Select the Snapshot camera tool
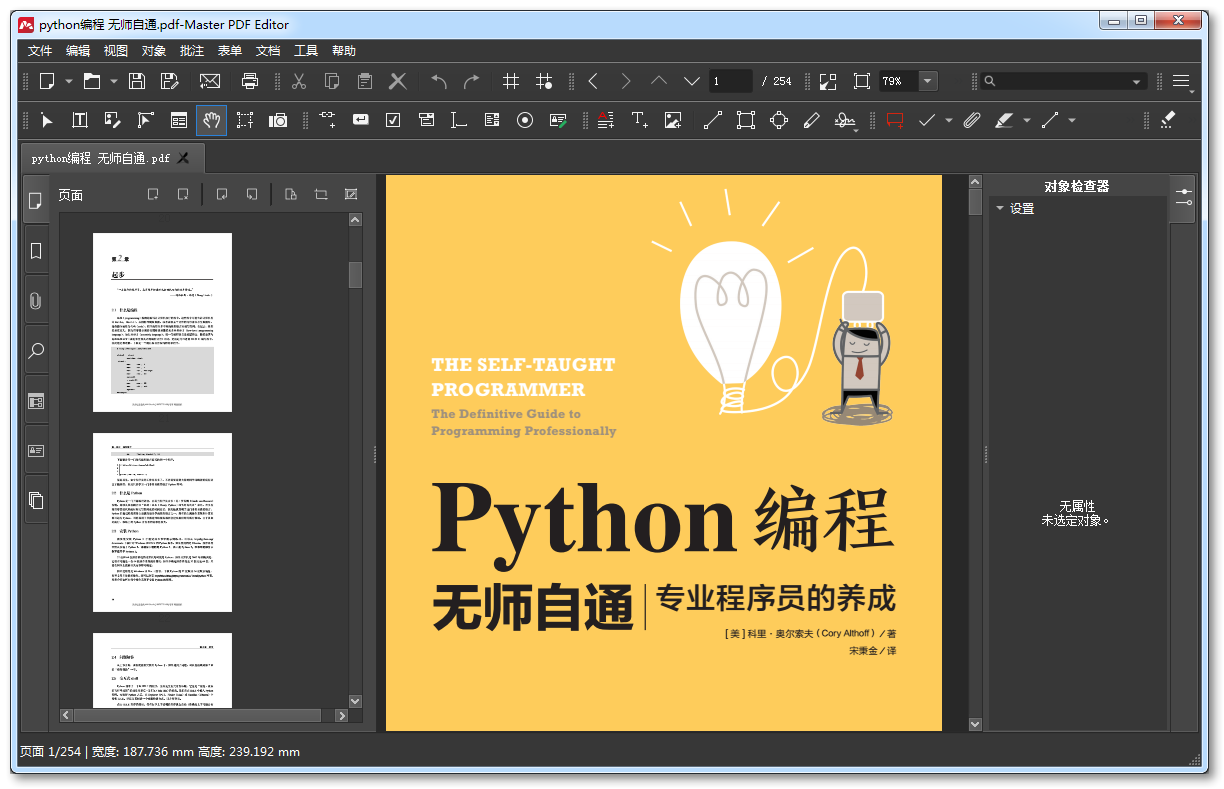 278,120
